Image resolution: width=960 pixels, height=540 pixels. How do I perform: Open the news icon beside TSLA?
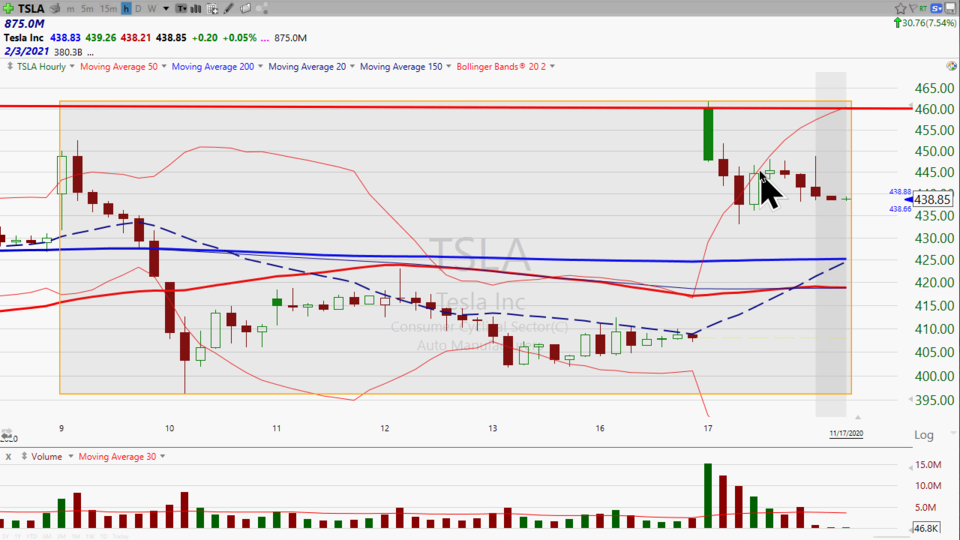click(55, 9)
